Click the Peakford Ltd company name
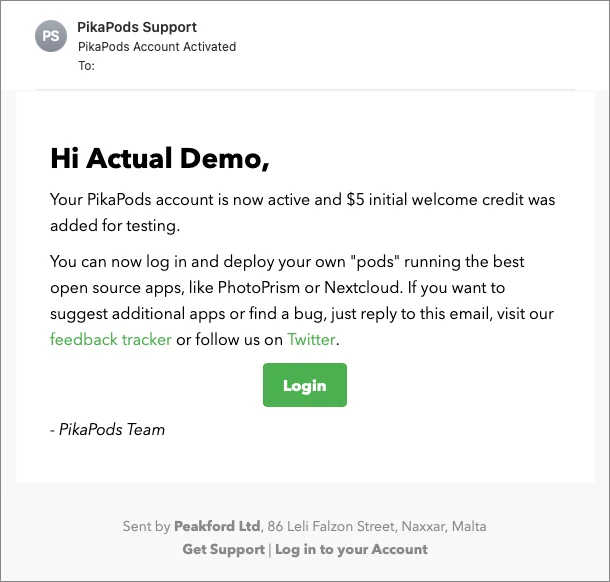Screen dimensions: 610x582 (217, 526)
